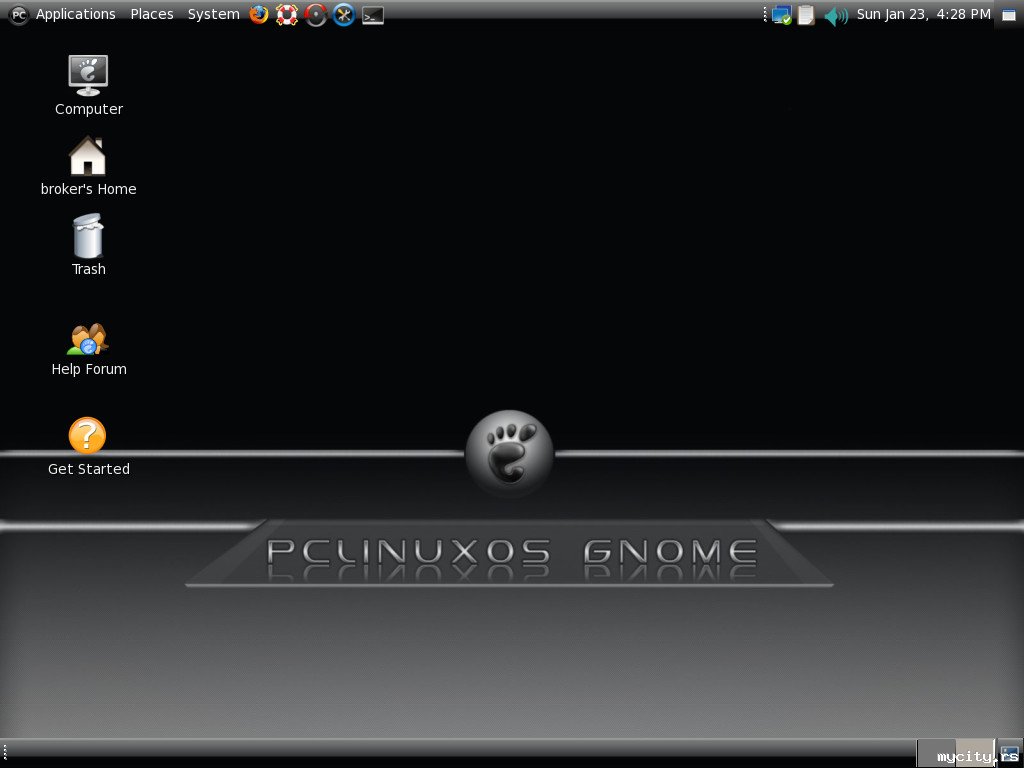Open the Places menu
Screen dimensions: 1024x768
point(152,14)
